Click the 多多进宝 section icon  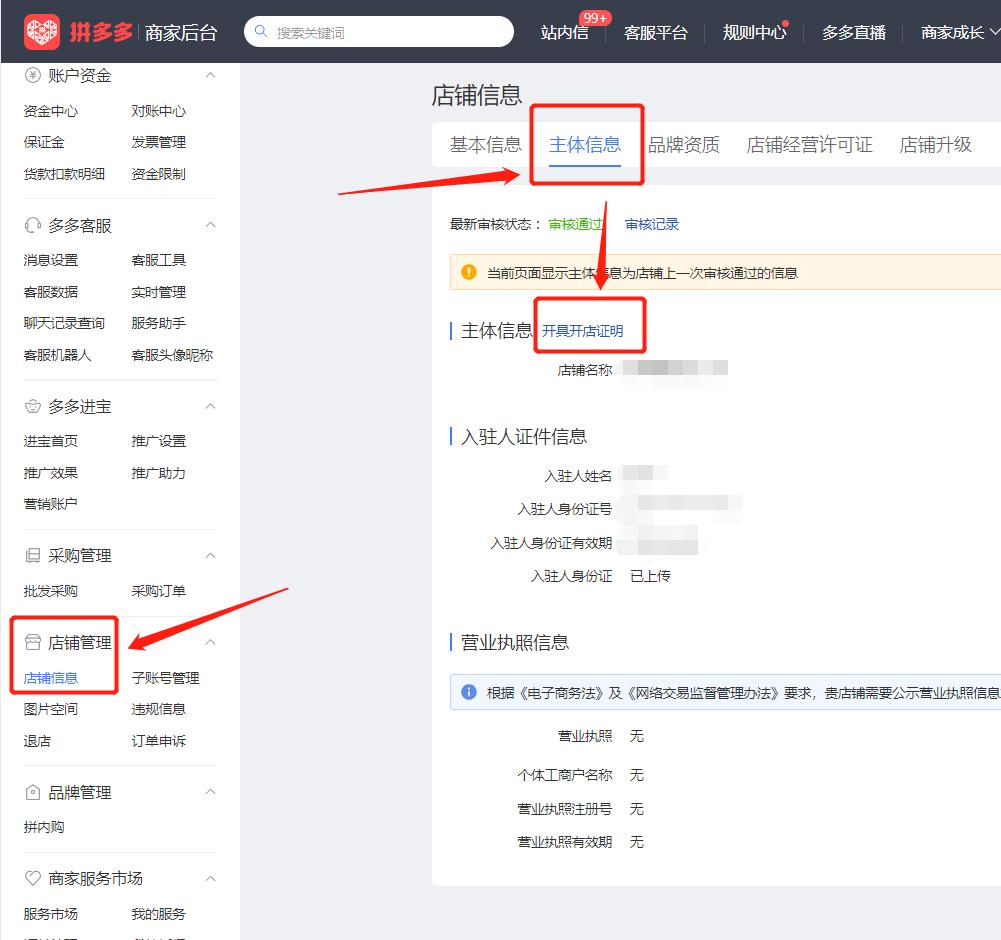tap(30, 406)
